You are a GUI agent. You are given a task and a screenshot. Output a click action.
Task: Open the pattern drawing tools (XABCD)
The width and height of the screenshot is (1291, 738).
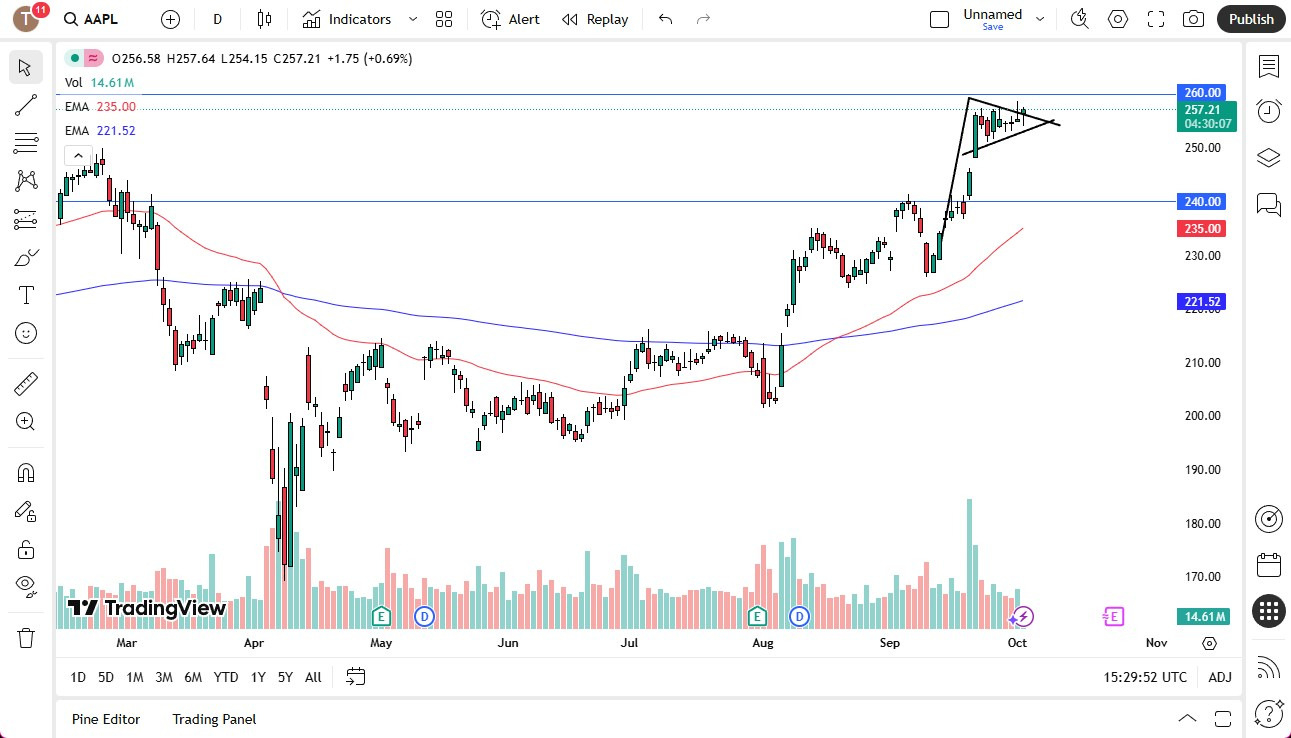25,180
